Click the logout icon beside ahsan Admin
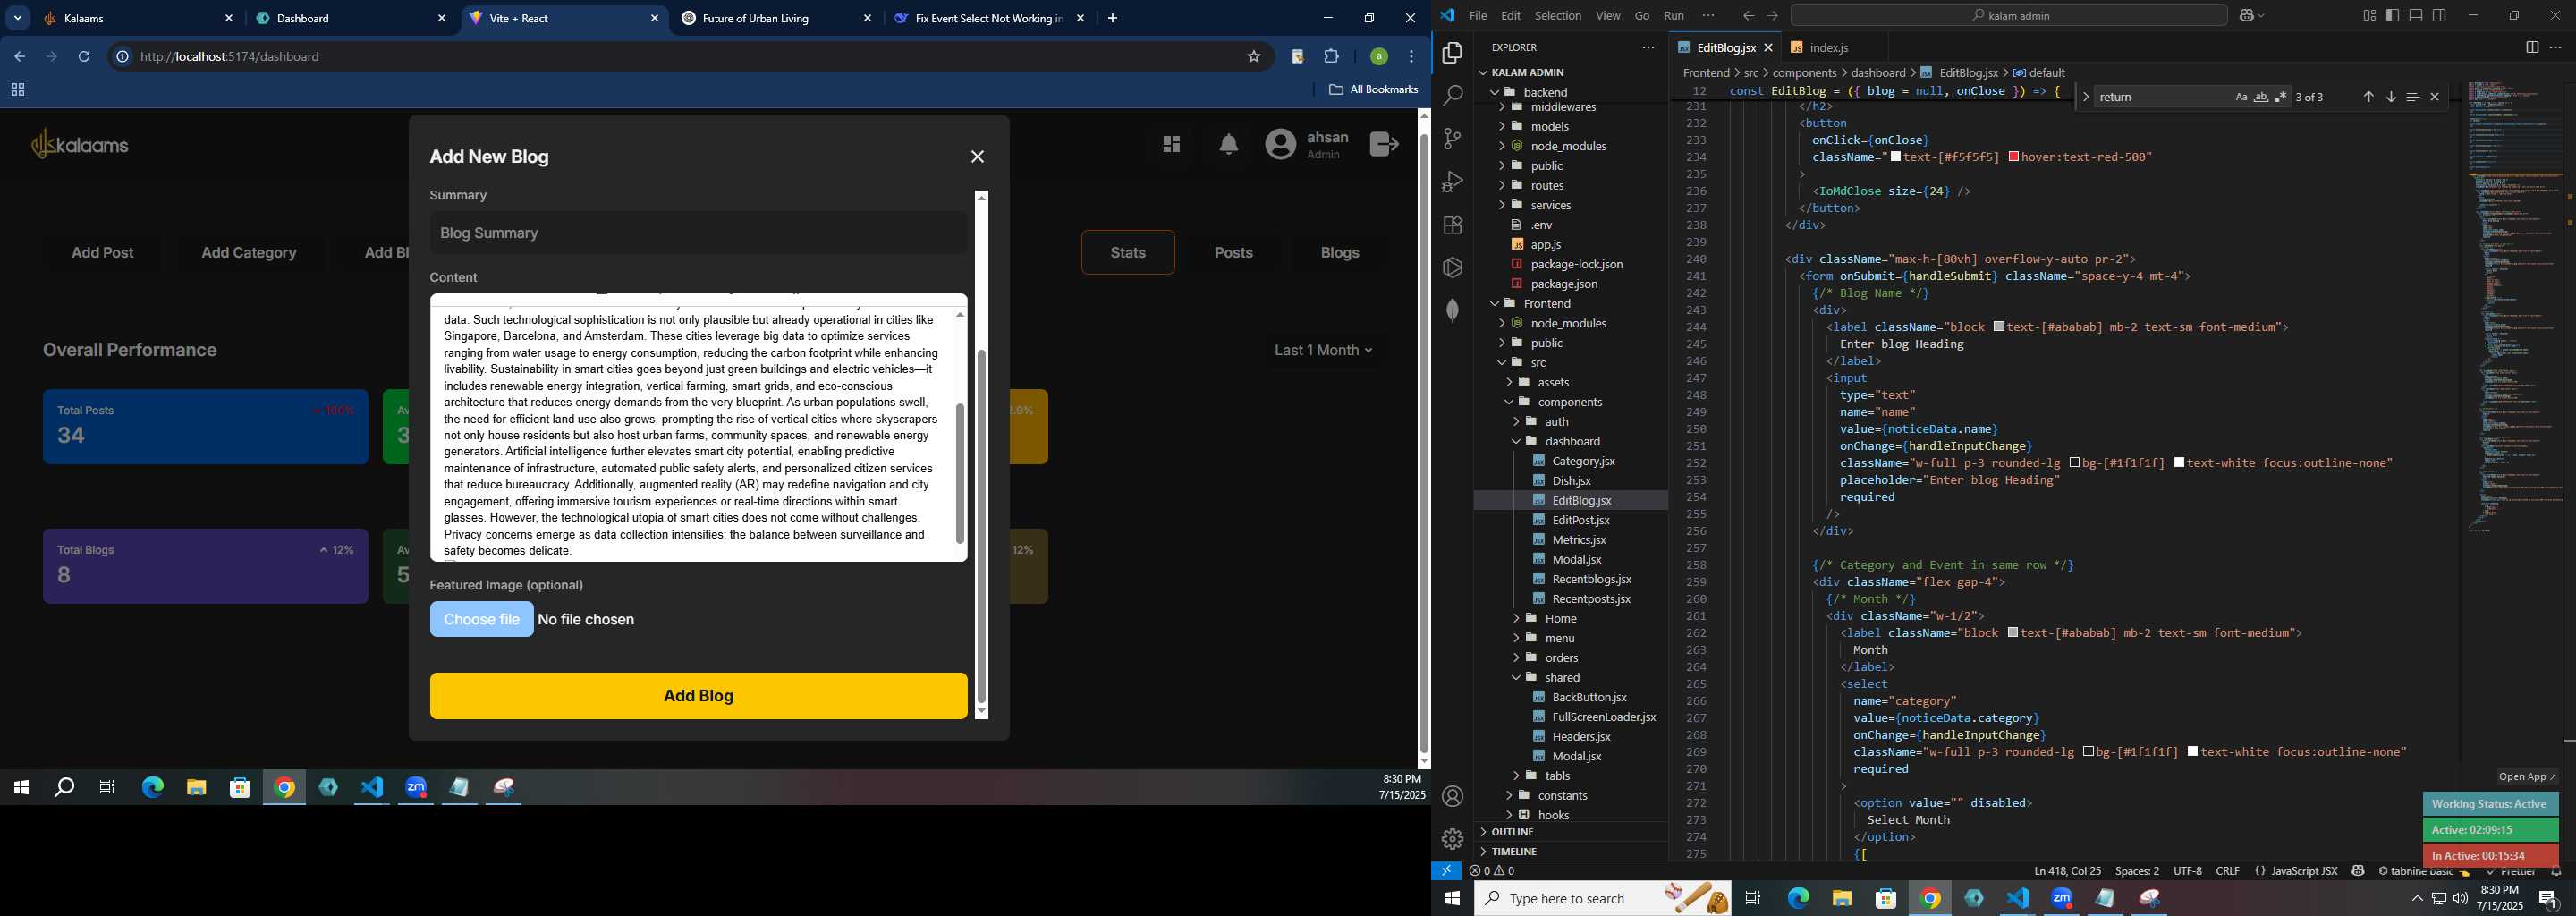Screen dimensions: 2576x916 (x=1383, y=145)
